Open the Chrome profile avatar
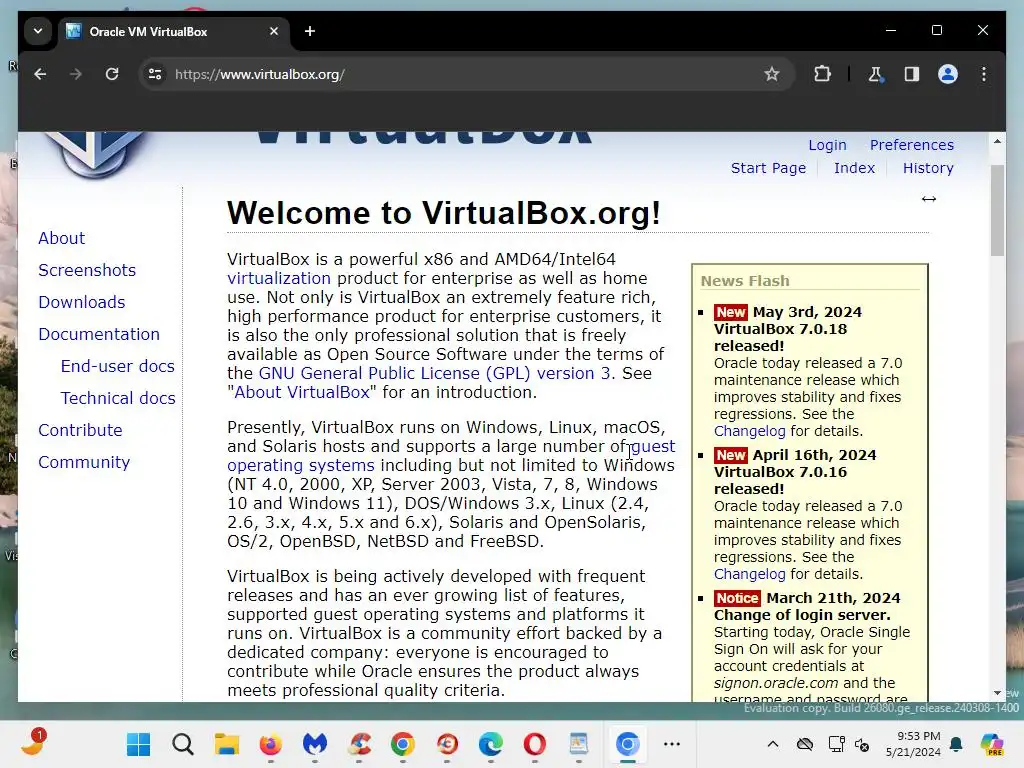 [x=948, y=74]
